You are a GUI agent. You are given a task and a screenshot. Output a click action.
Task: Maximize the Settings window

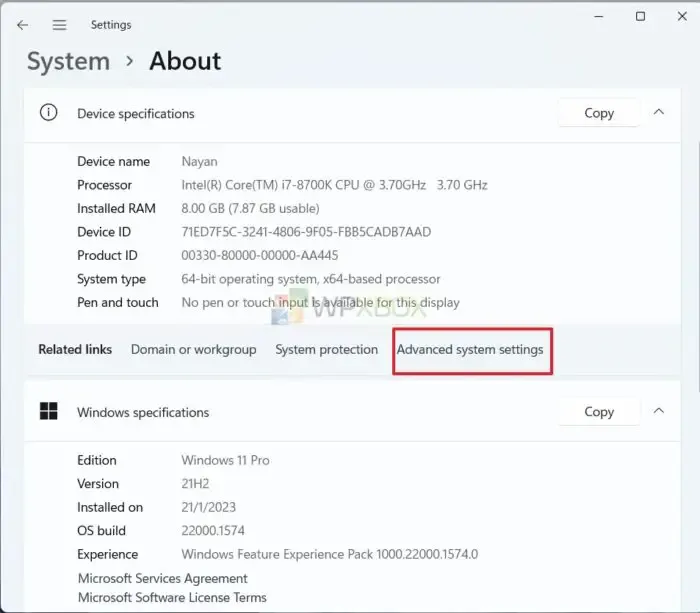point(640,17)
